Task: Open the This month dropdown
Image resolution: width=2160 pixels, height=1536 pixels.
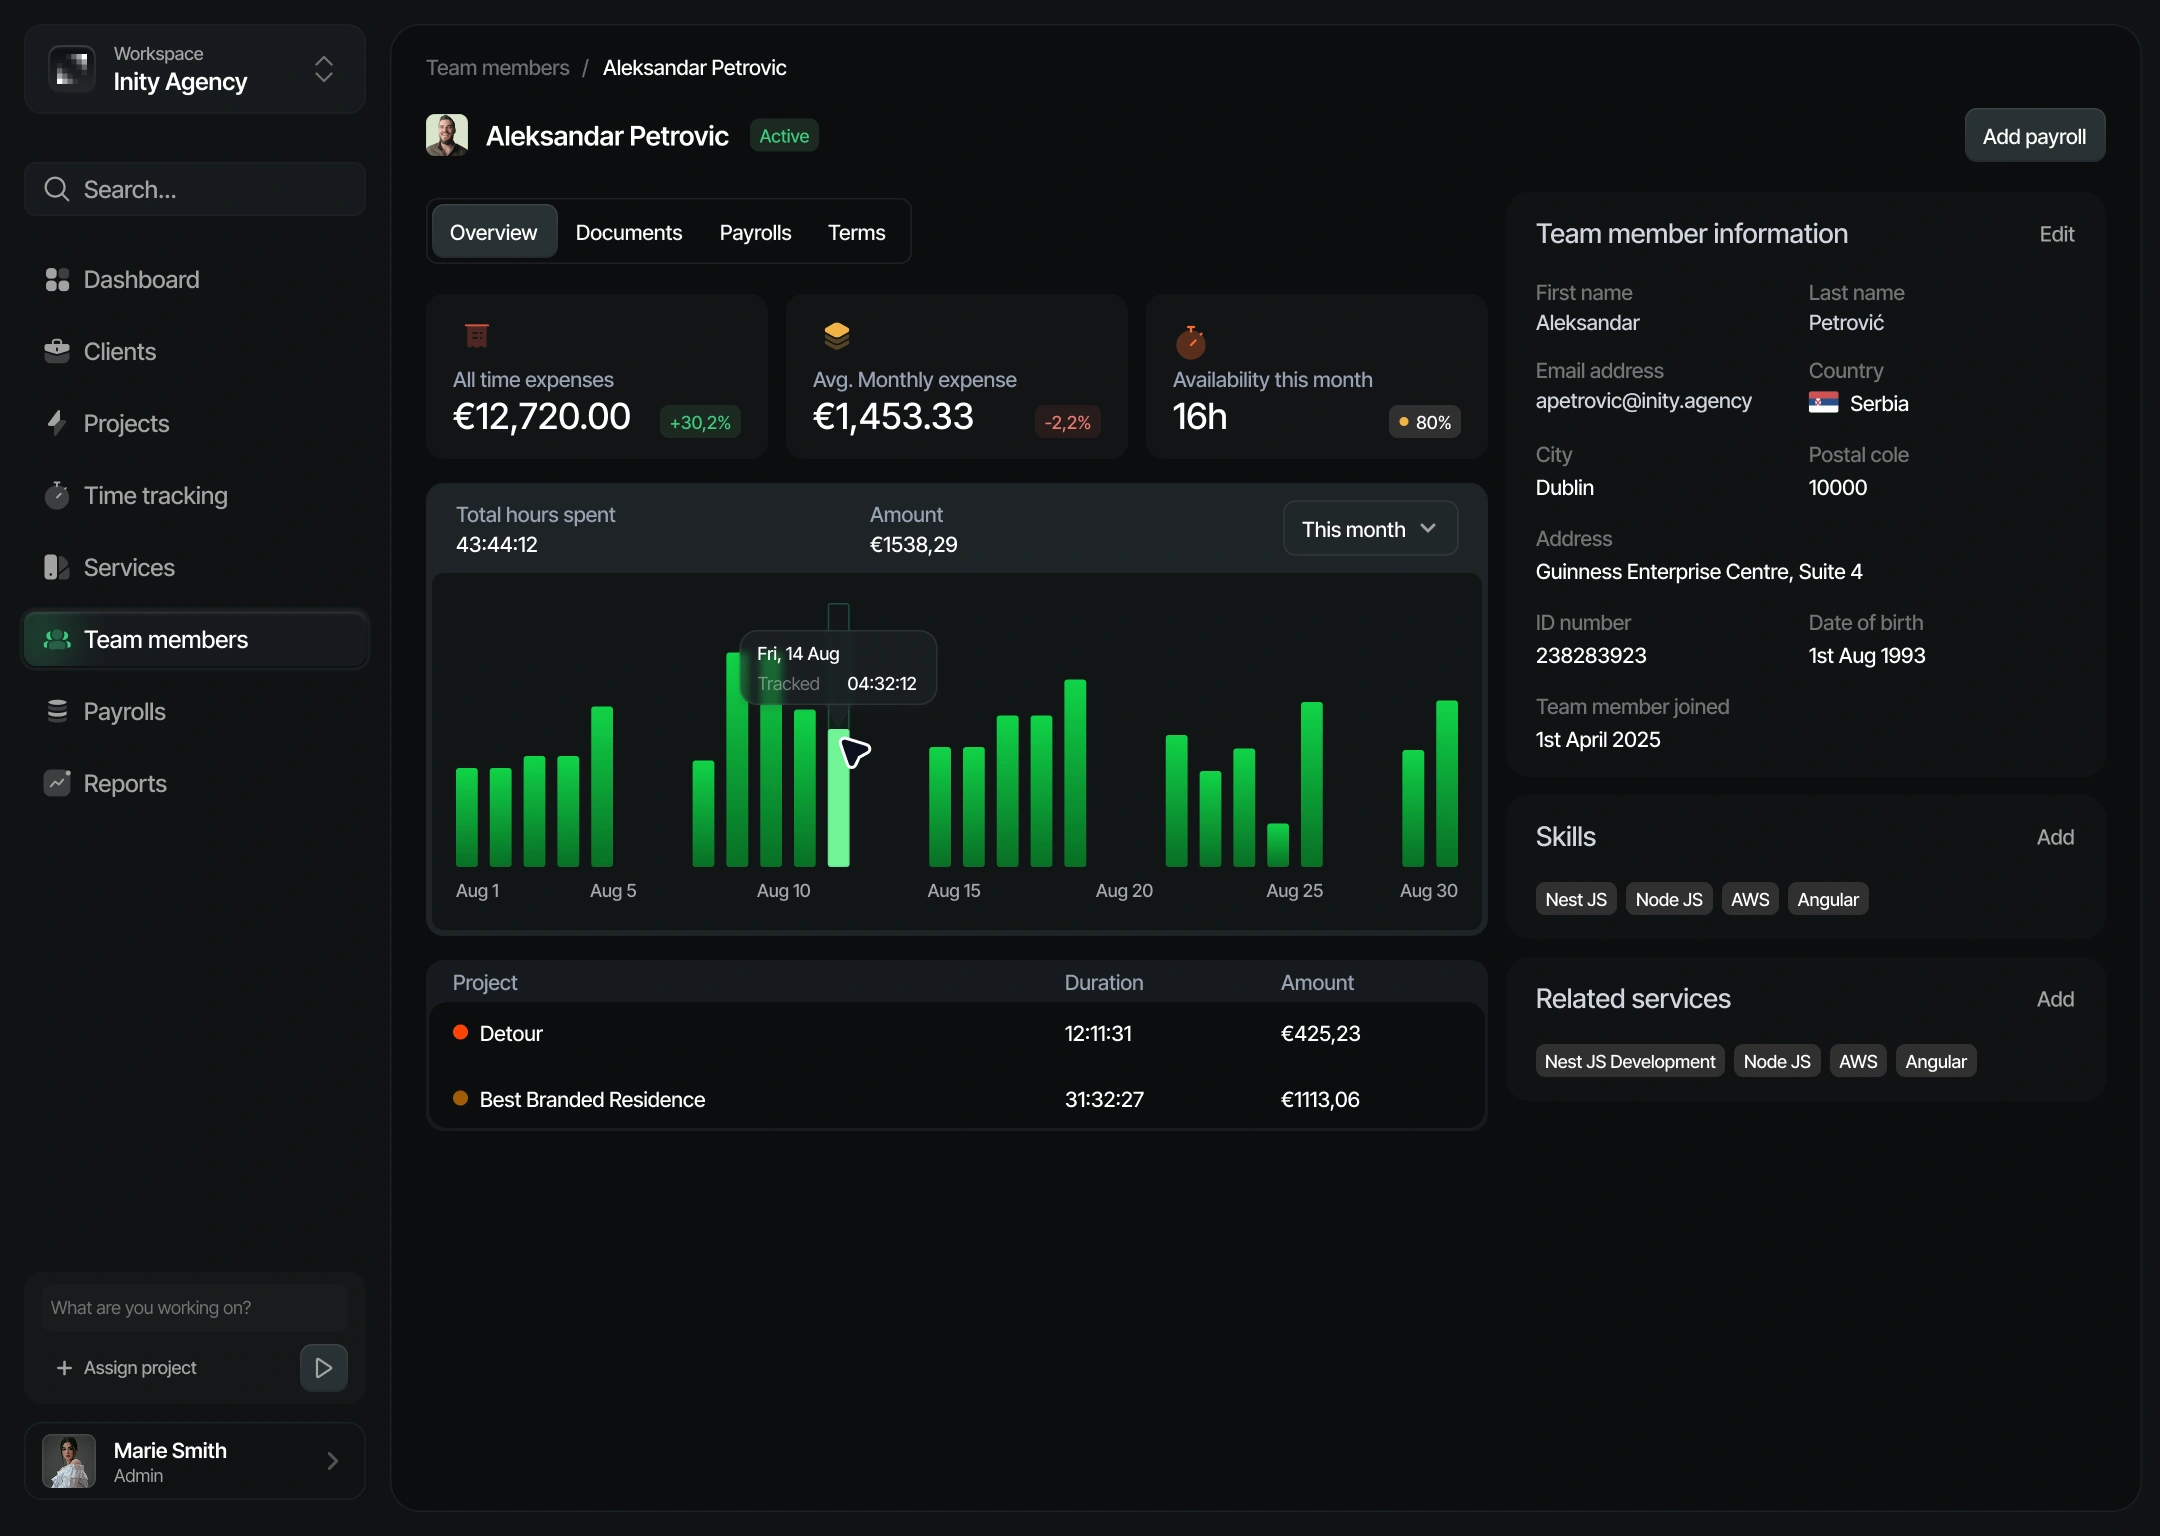Action: (x=1369, y=529)
